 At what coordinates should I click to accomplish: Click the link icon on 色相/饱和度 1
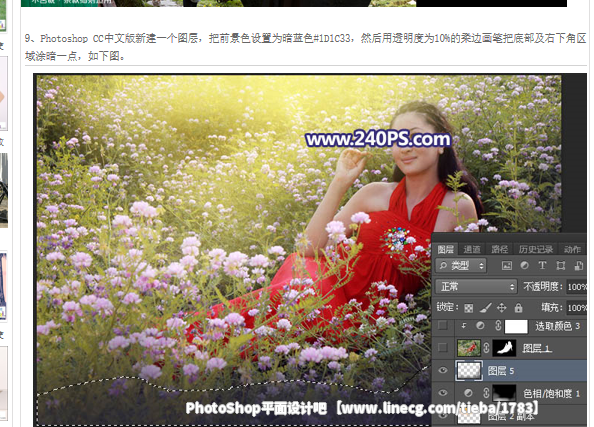tap(486, 393)
